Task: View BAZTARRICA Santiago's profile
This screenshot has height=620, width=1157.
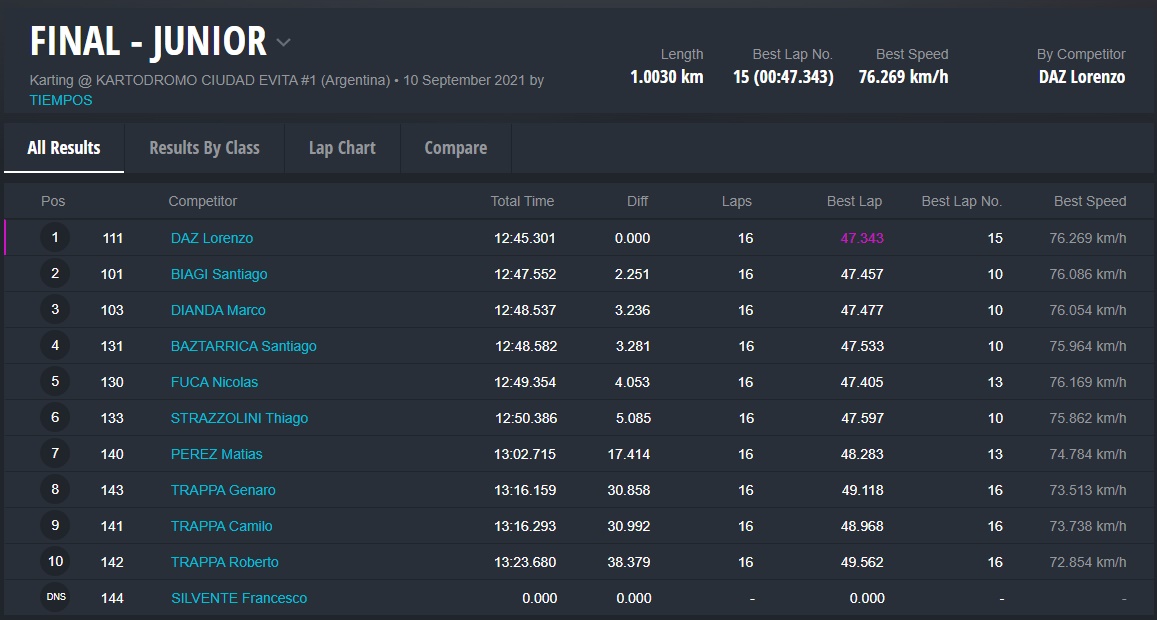Action: click(x=243, y=346)
